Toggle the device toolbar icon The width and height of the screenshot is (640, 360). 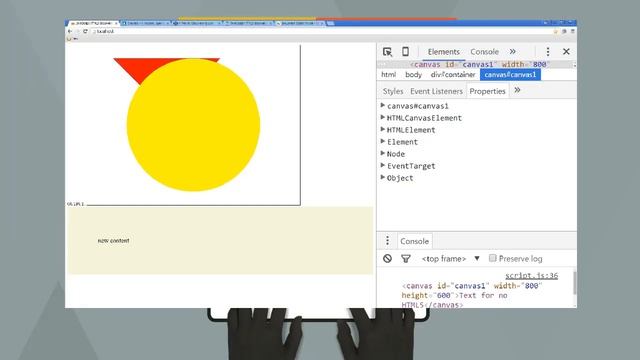(405, 51)
